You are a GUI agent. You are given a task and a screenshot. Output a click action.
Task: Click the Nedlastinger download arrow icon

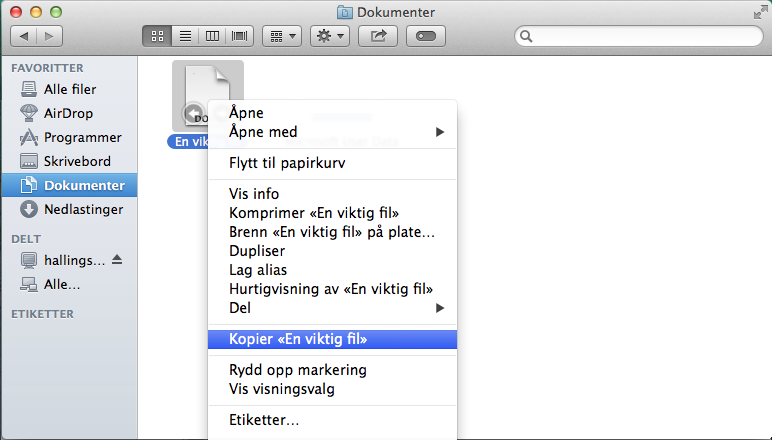29,209
